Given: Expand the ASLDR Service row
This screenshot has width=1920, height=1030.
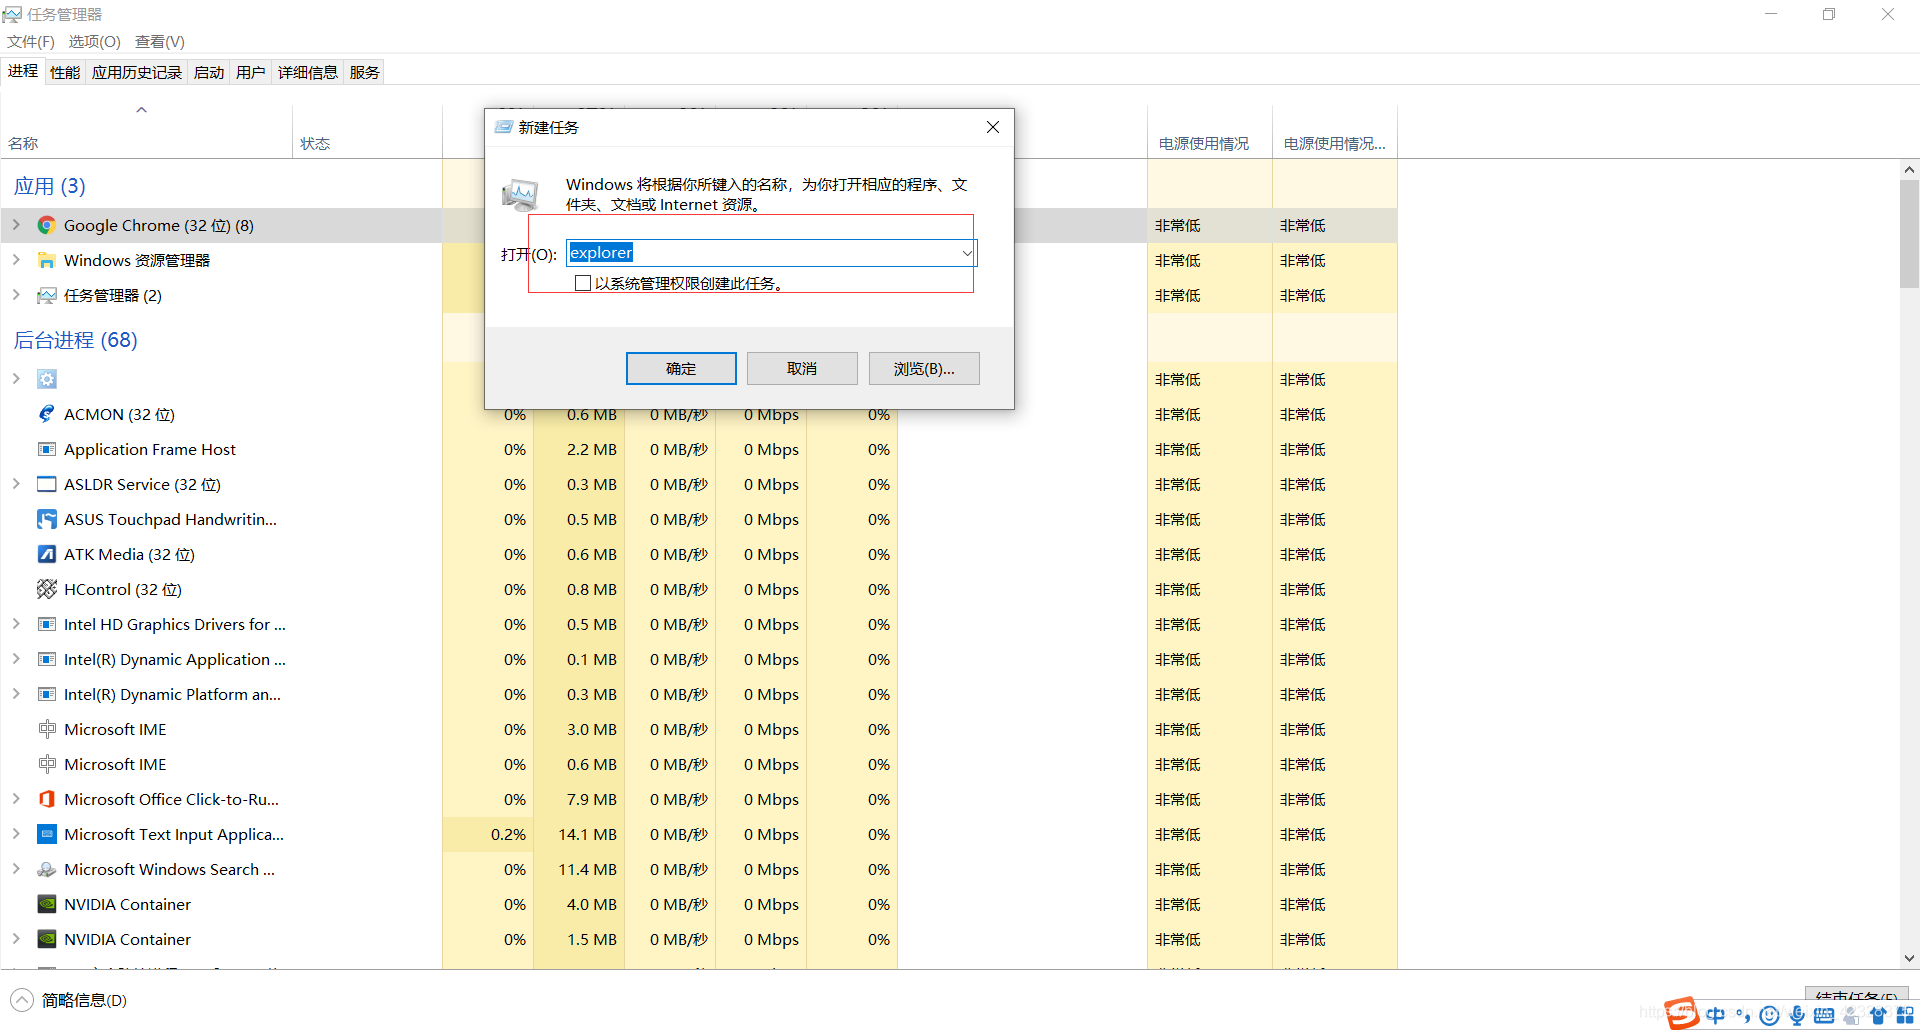Looking at the screenshot, I should [x=16, y=484].
